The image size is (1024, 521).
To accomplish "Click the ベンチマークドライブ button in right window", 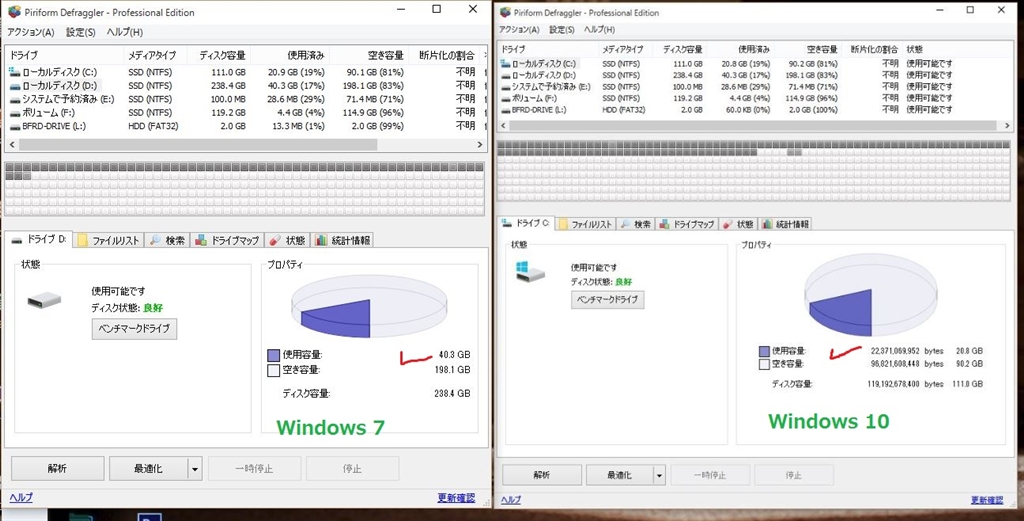I will [x=607, y=300].
